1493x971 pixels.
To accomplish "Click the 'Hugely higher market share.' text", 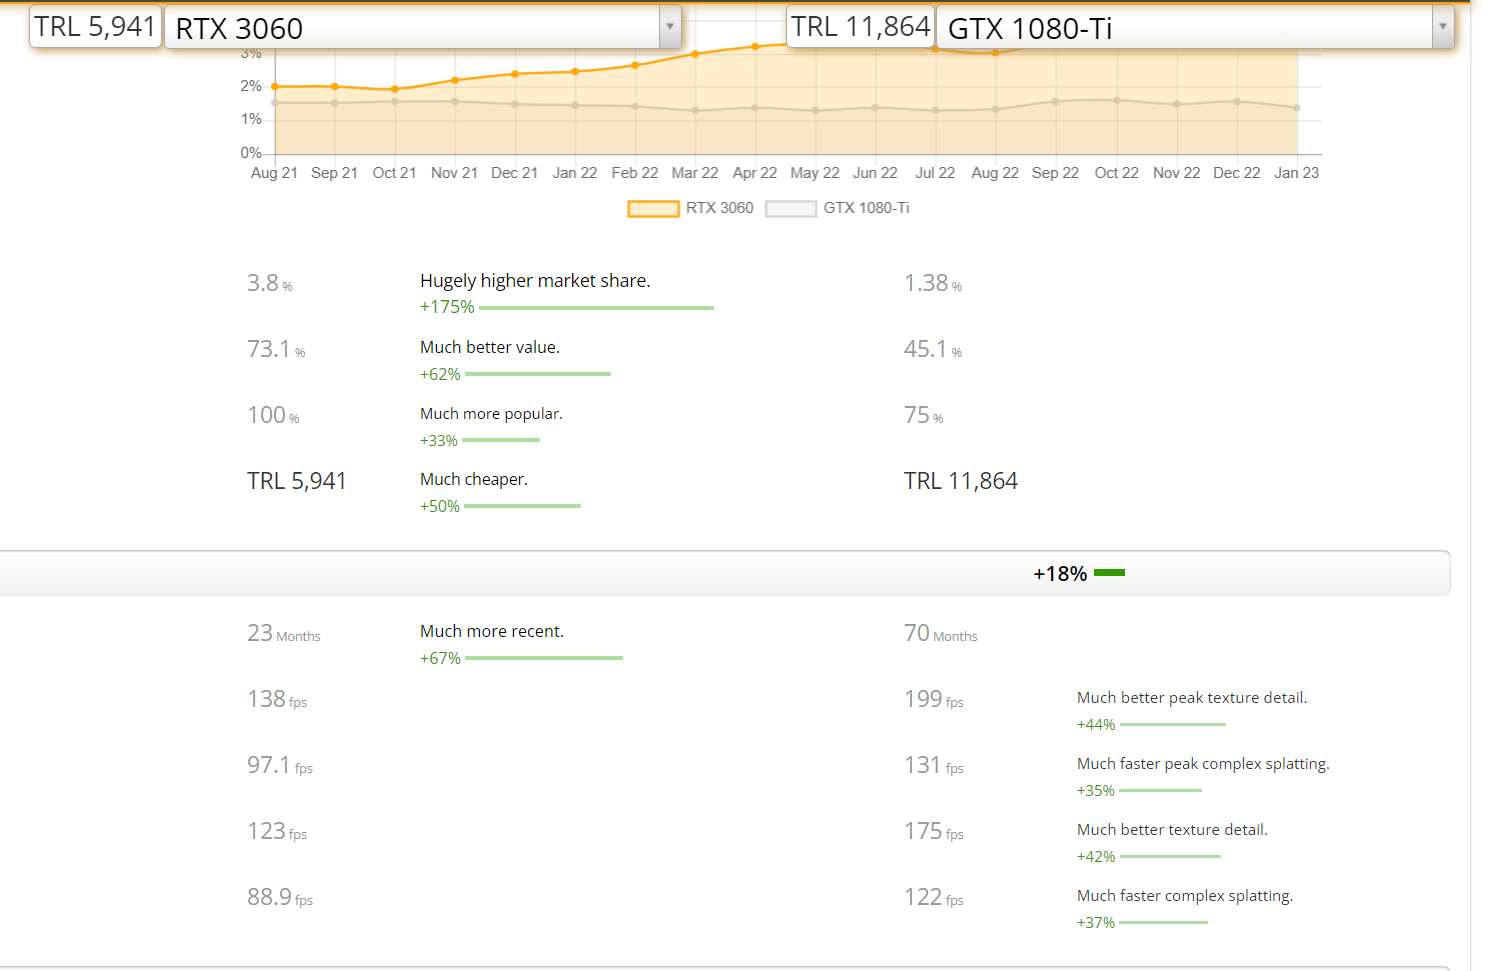I will pos(535,281).
